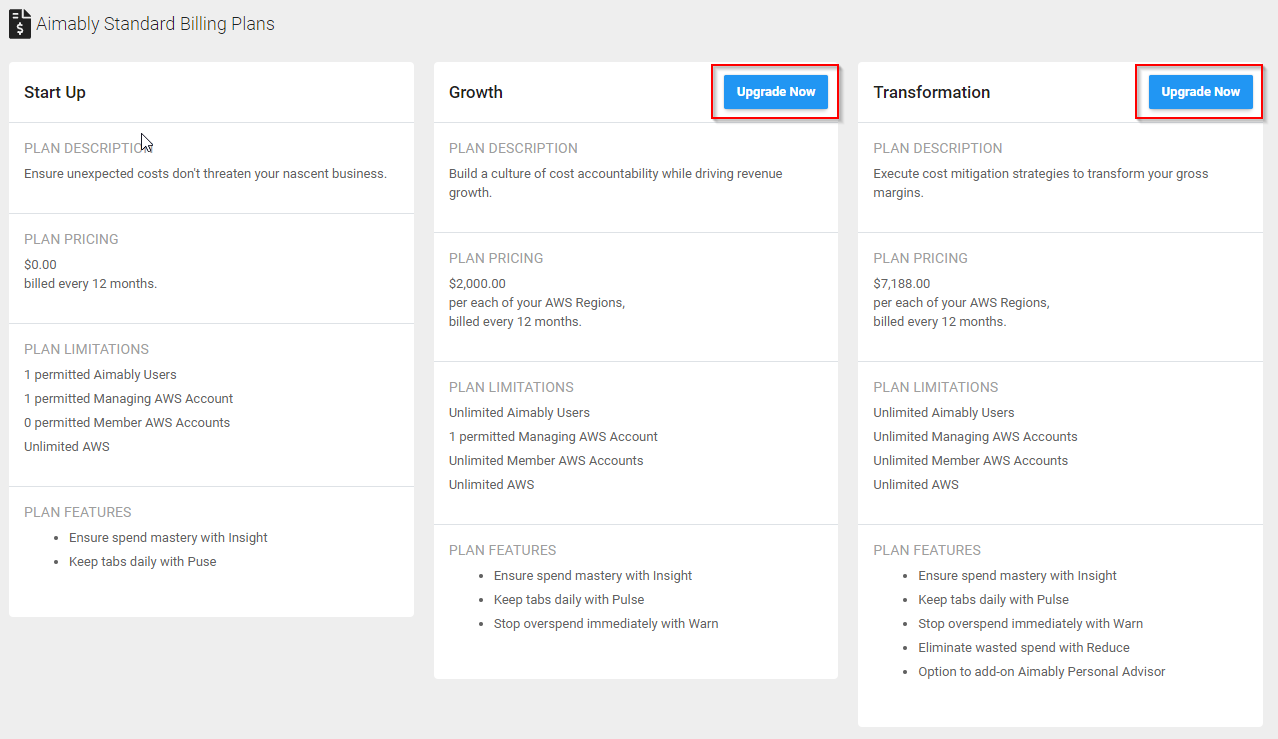This screenshot has height=739, width=1278.
Task: Click '1 permitted Aimably Users' limitation
Action: click(x=100, y=375)
